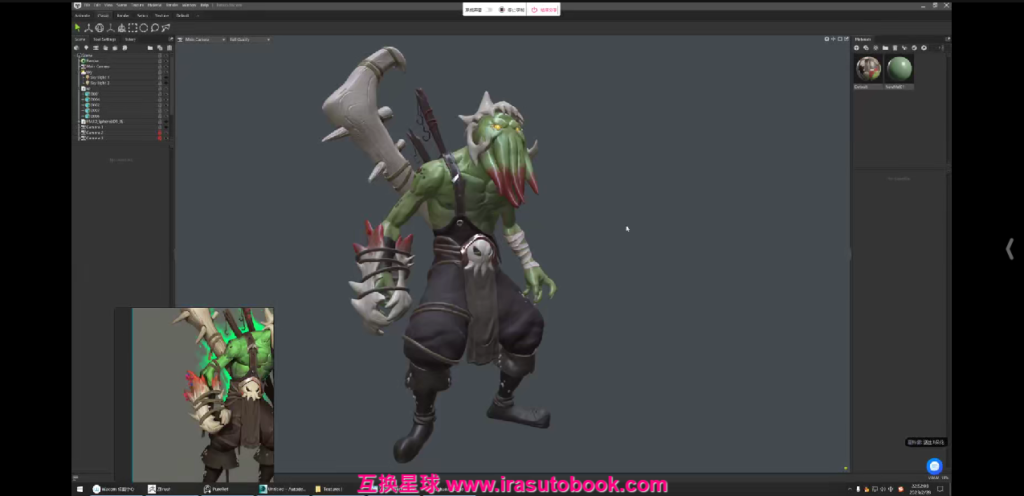Open the Edit menu
Screen dimensions: 1024x496
97,5
